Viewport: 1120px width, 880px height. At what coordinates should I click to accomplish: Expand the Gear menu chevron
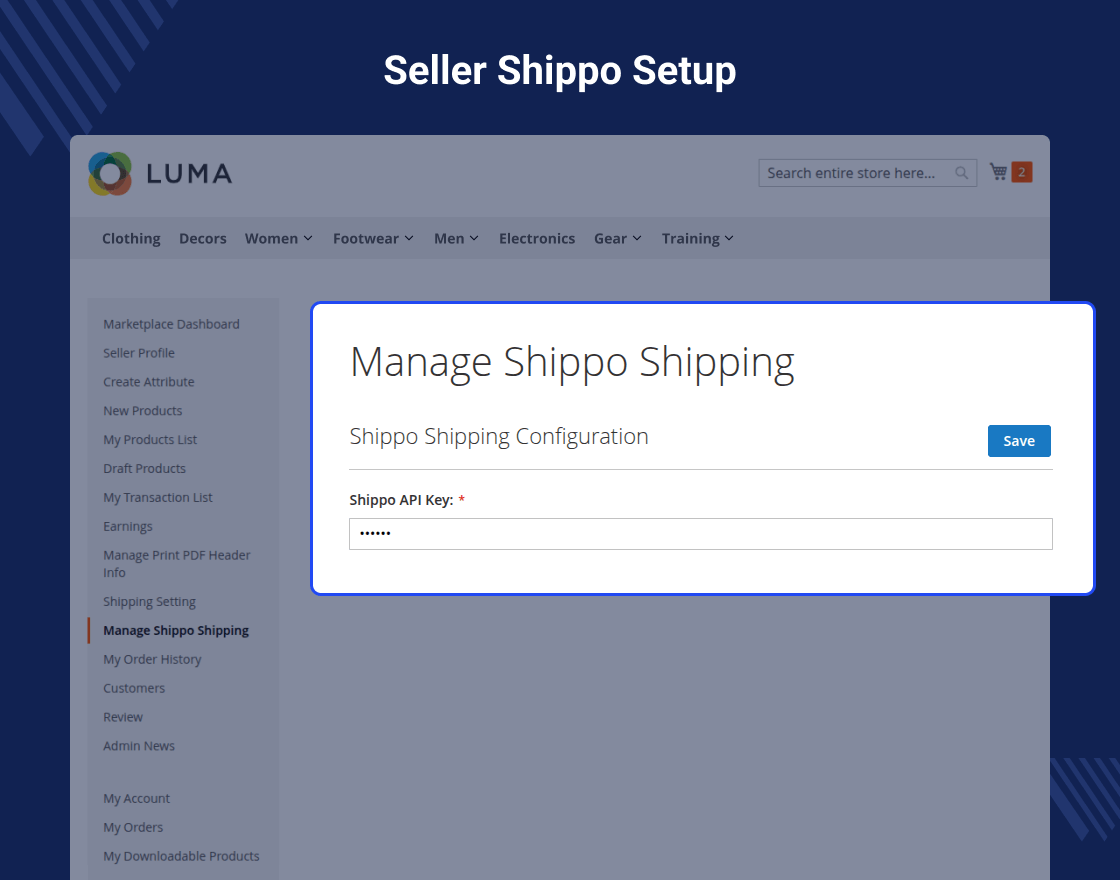pos(637,239)
